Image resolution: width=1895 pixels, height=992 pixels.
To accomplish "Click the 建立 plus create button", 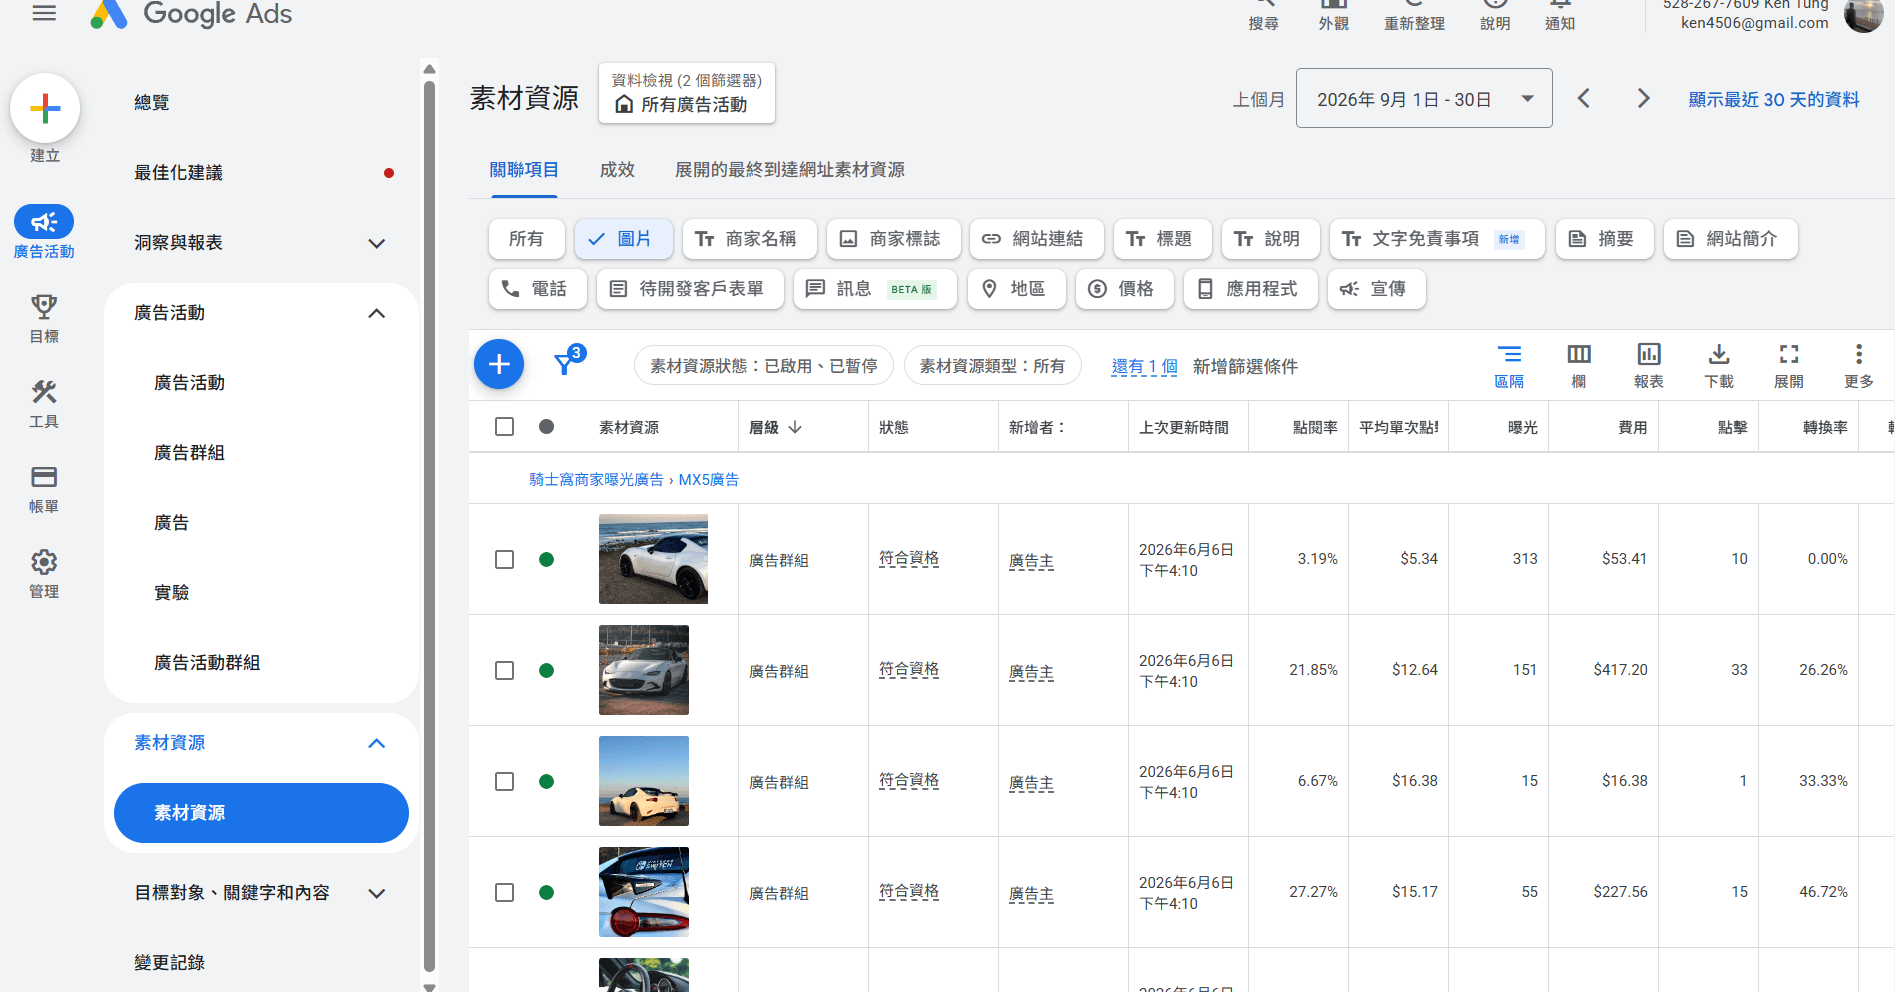I will (x=45, y=108).
